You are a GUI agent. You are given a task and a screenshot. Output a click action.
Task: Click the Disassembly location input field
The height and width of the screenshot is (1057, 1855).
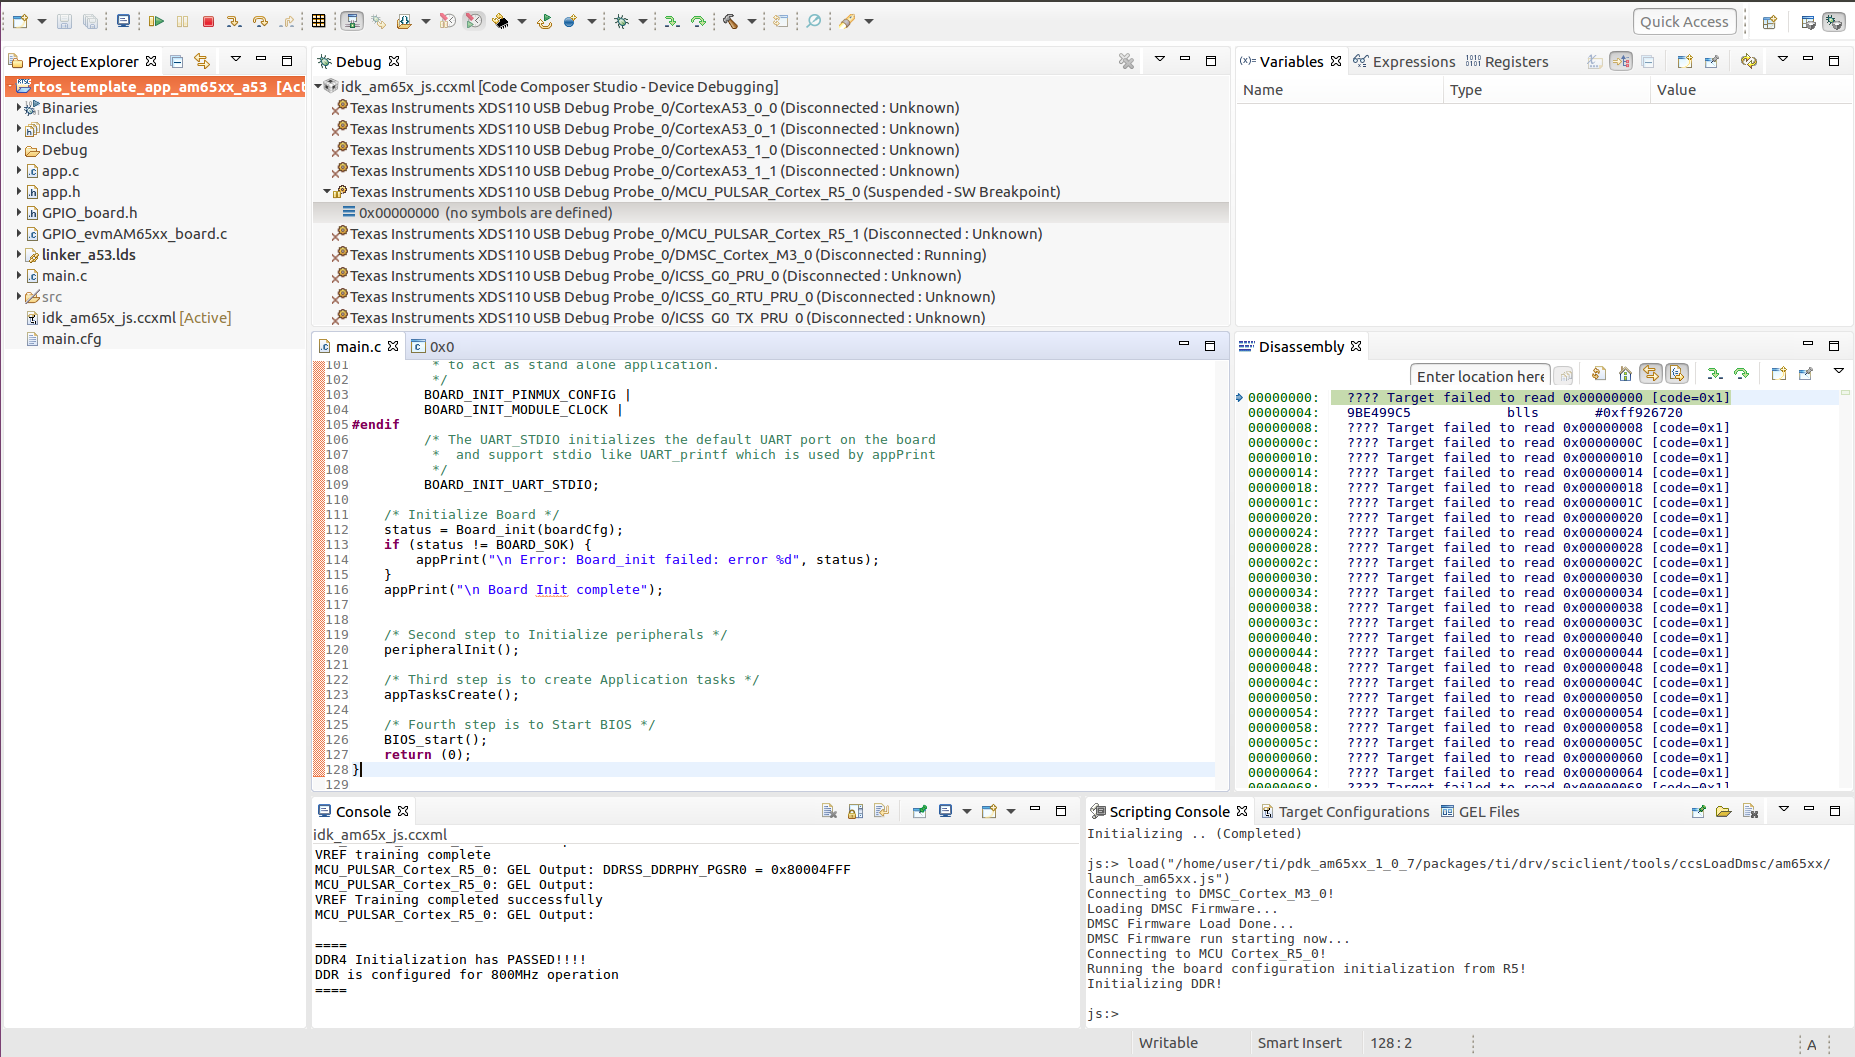pyautogui.click(x=1479, y=376)
